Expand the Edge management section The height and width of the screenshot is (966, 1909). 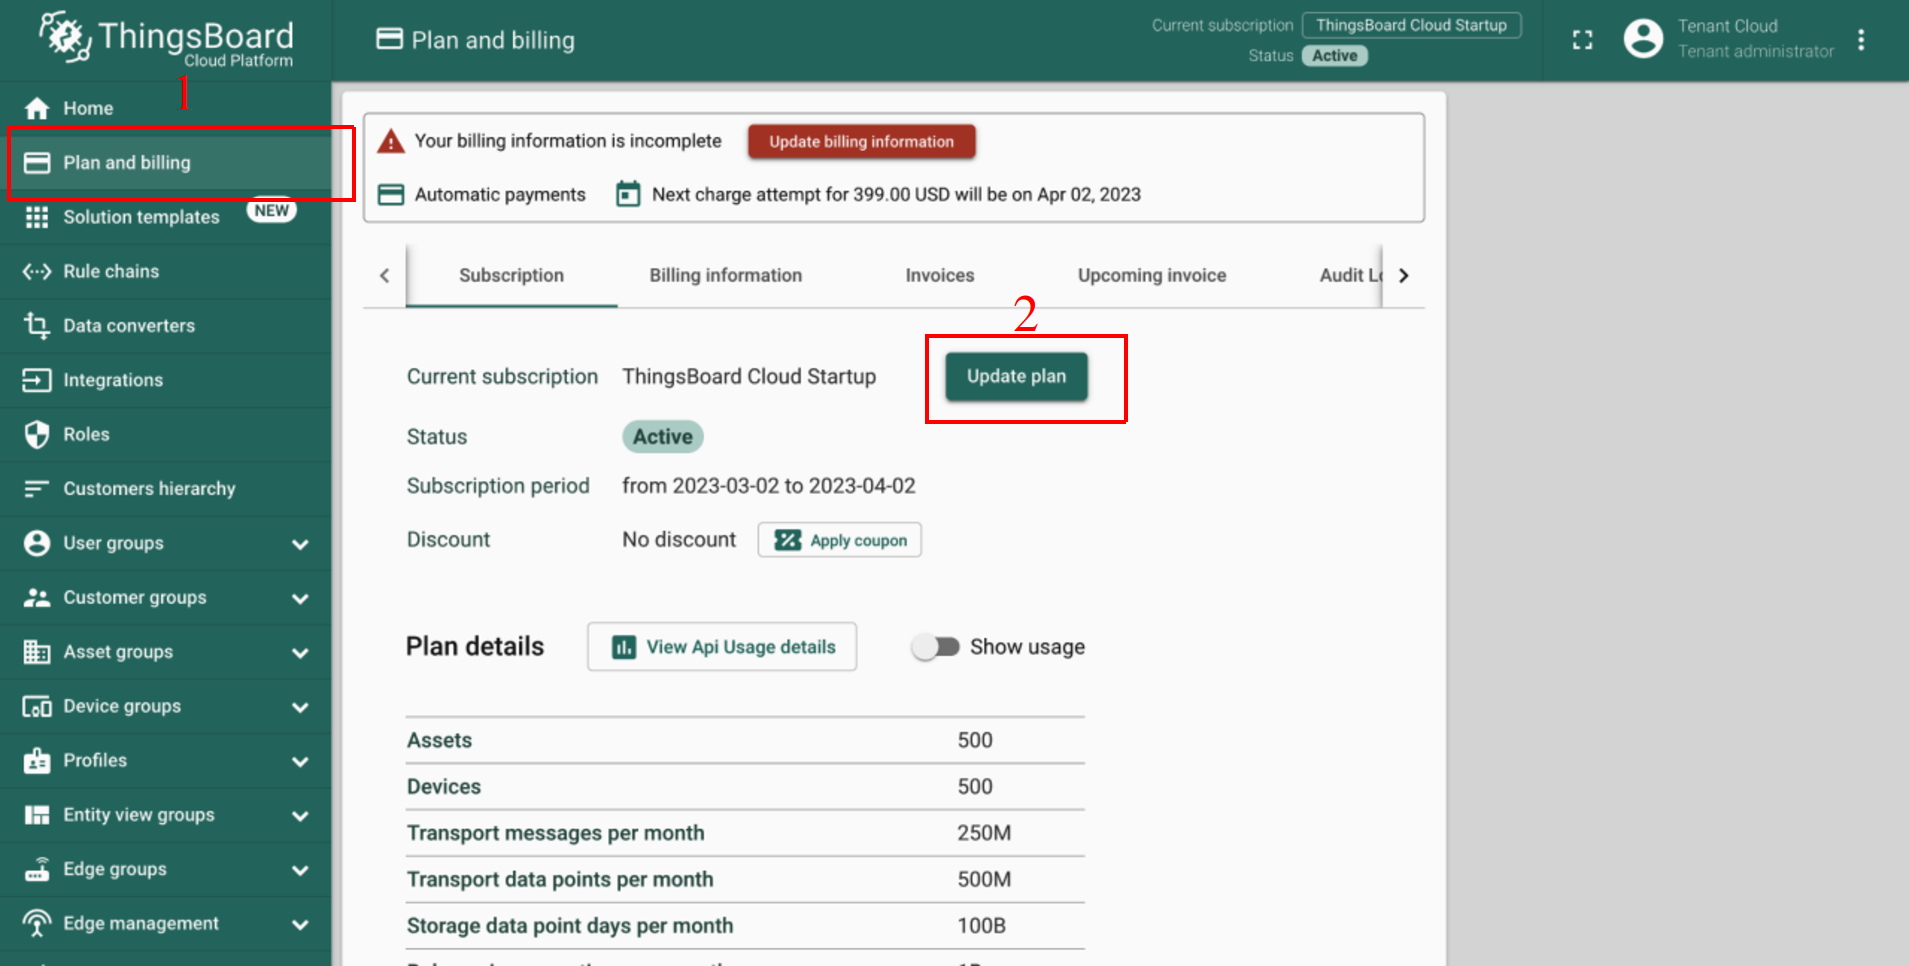[x=299, y=924]
